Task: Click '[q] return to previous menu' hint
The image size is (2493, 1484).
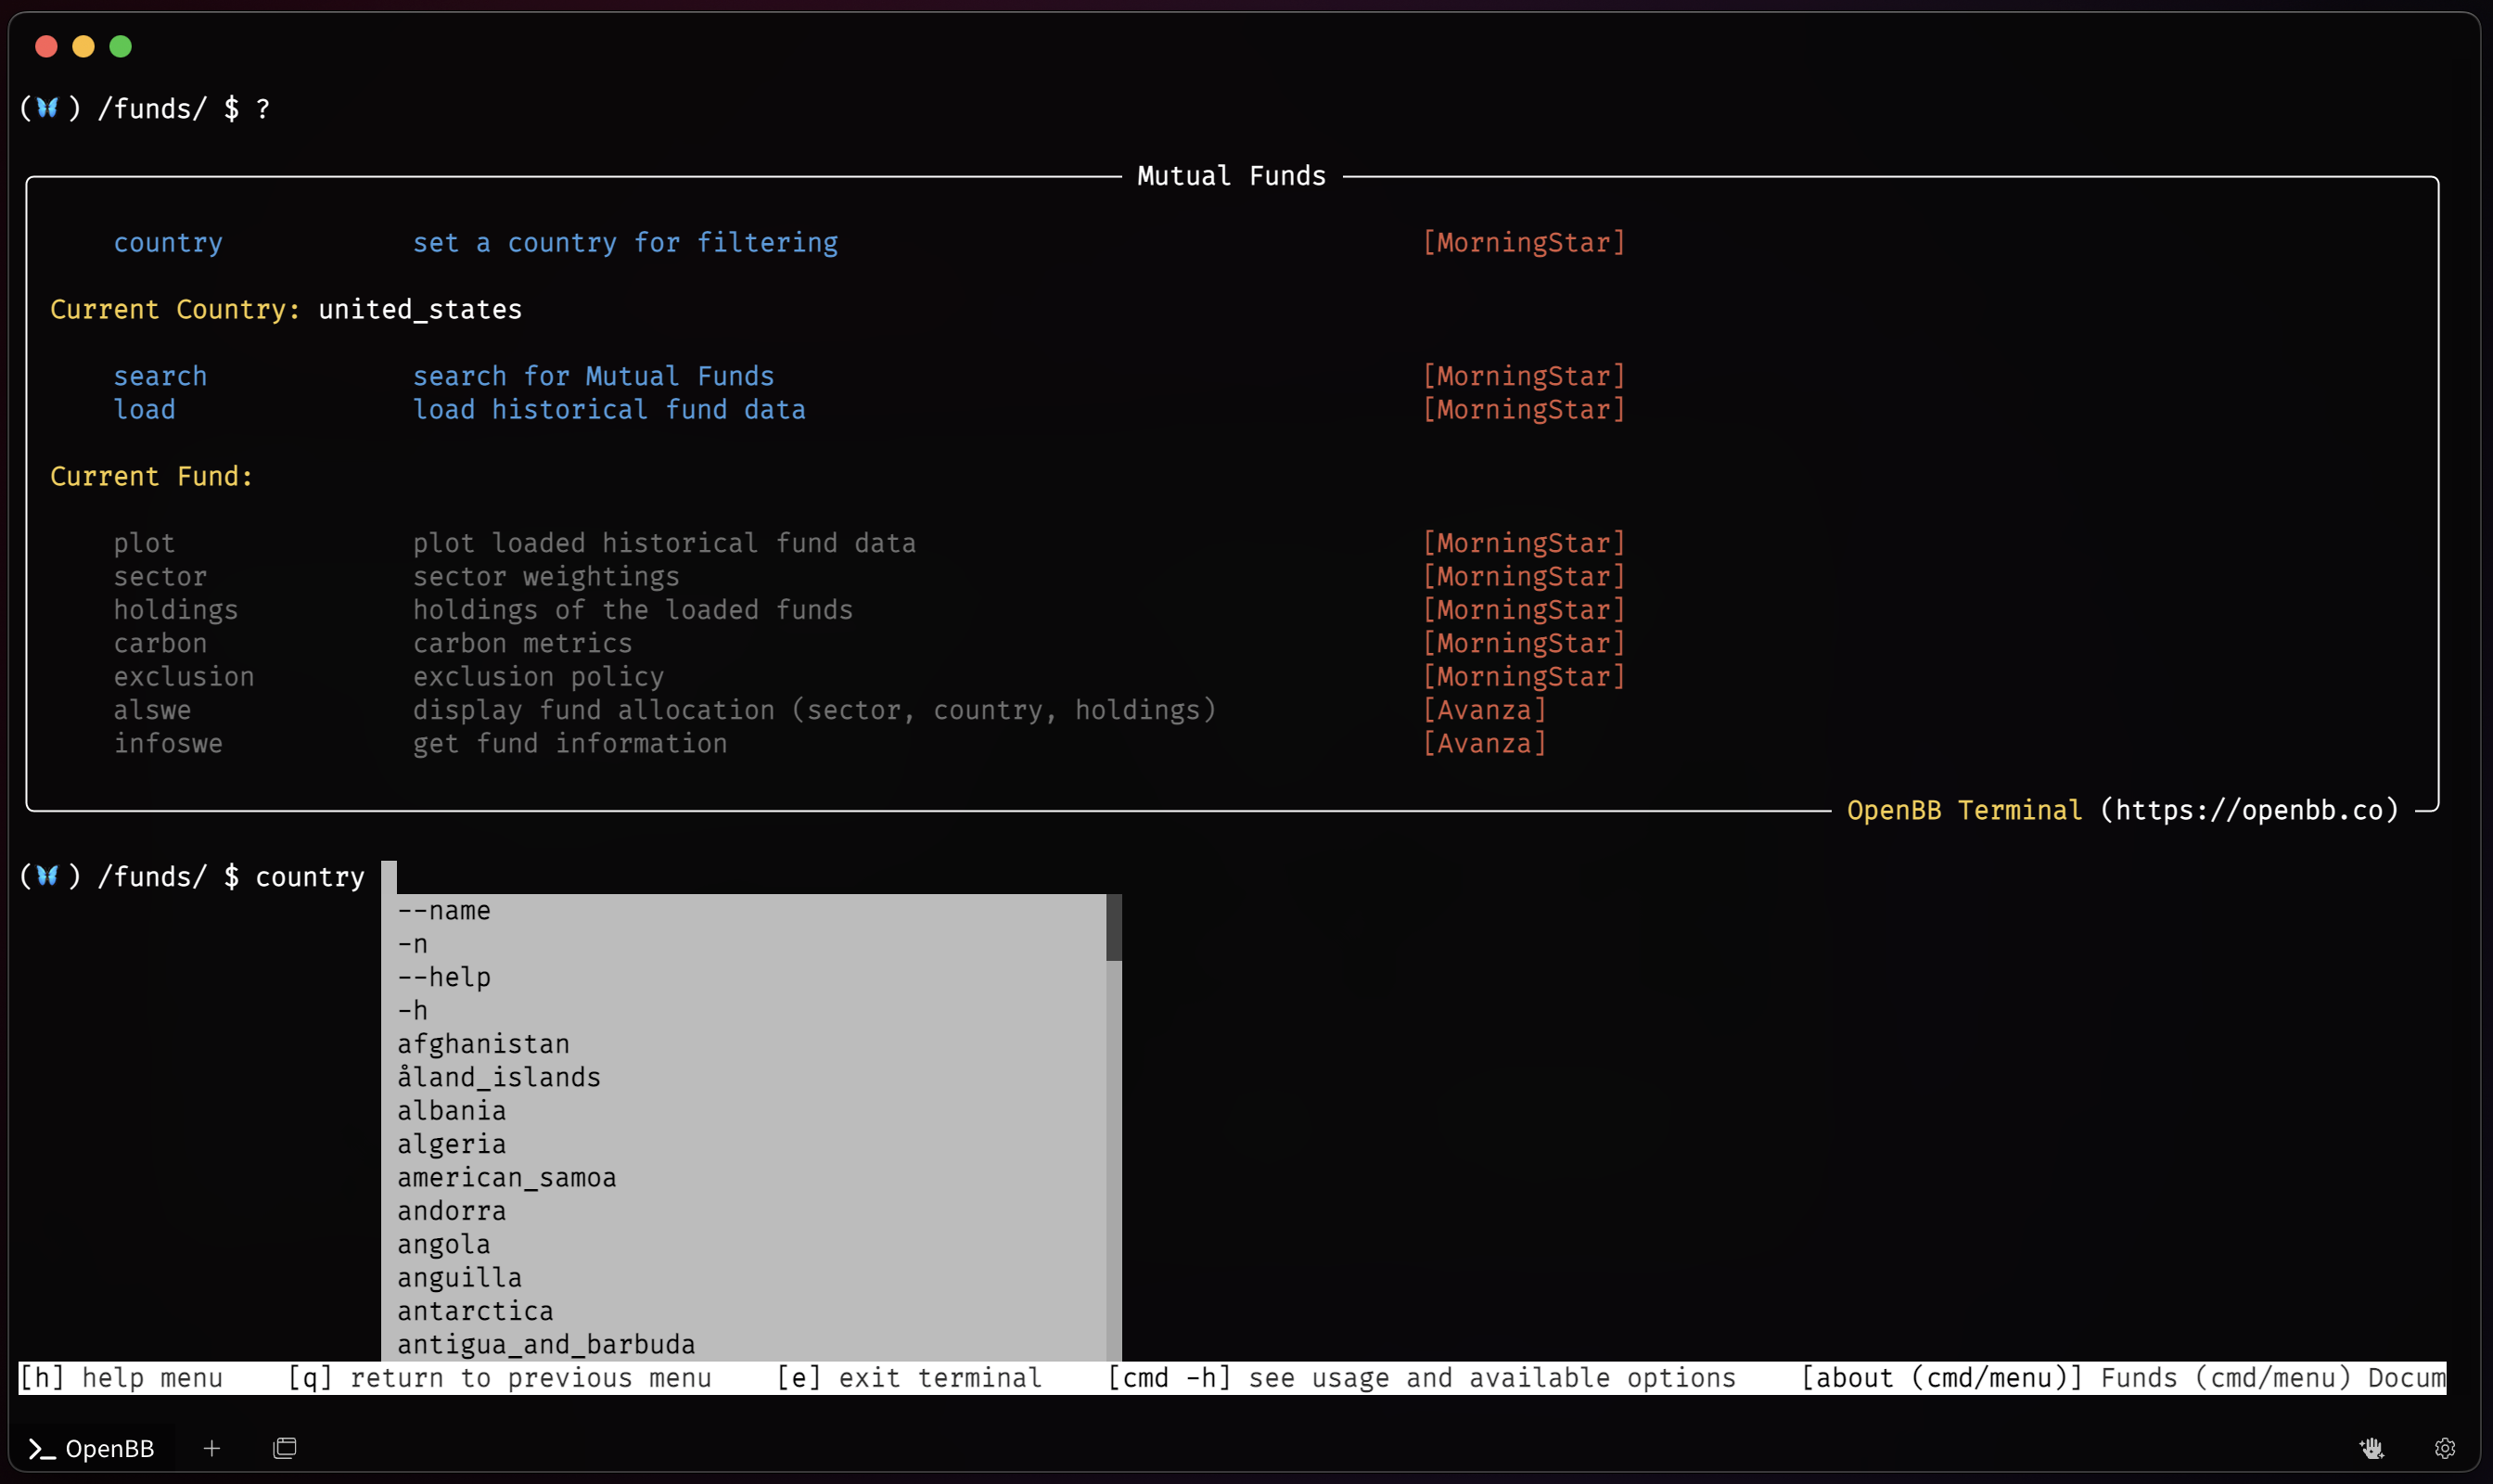Action: [499, 1378]
